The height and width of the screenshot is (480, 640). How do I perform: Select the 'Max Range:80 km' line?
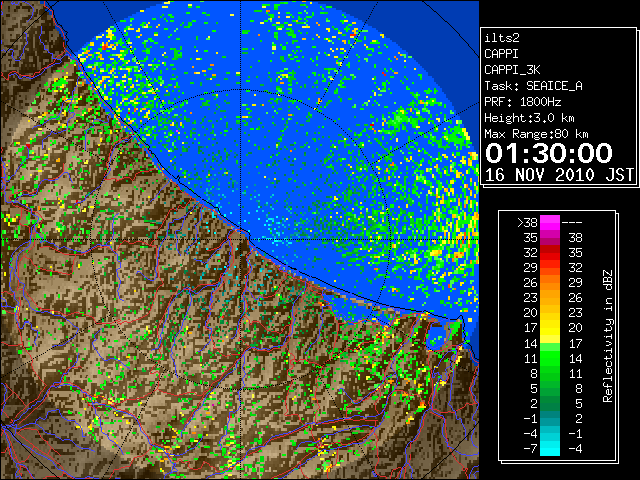[536, 134]
